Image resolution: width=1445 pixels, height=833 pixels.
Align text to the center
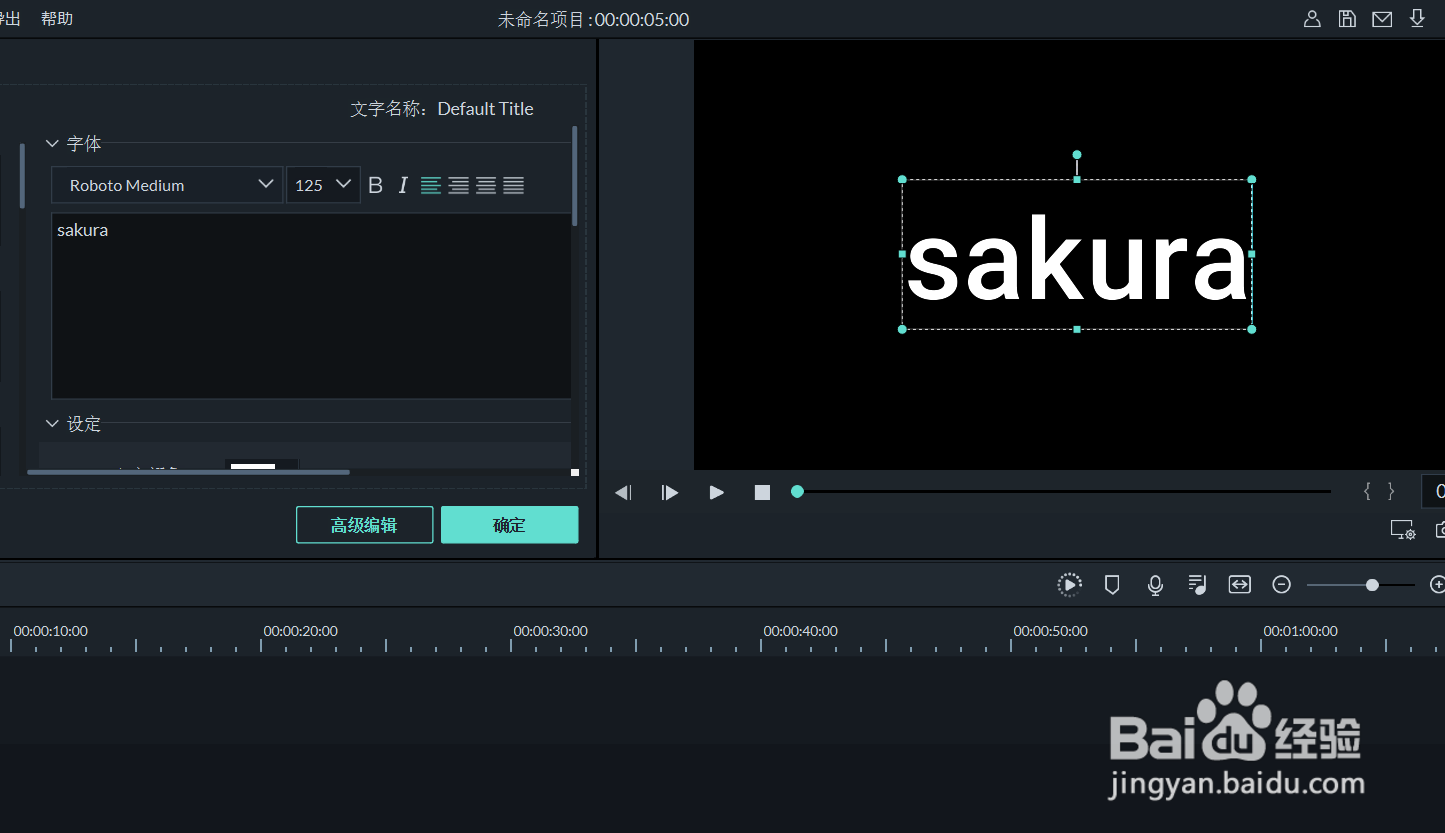point(458,185)
